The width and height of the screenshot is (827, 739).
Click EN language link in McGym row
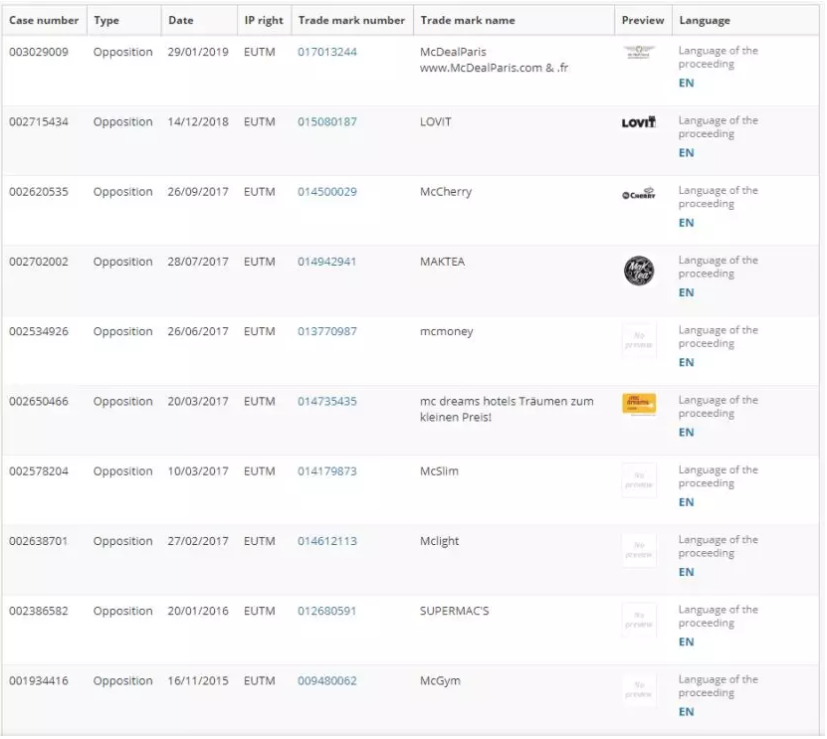pos(686,712)
